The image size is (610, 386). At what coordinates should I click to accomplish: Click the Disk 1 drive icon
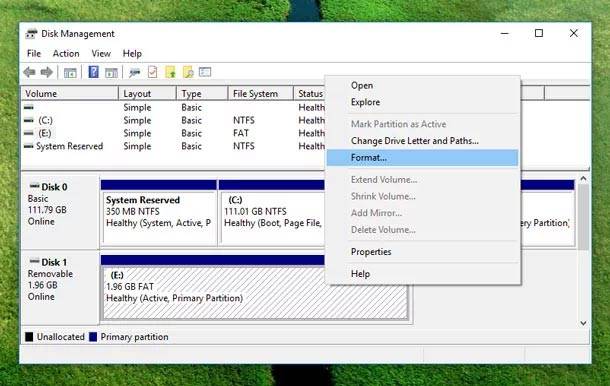(35, 261)
